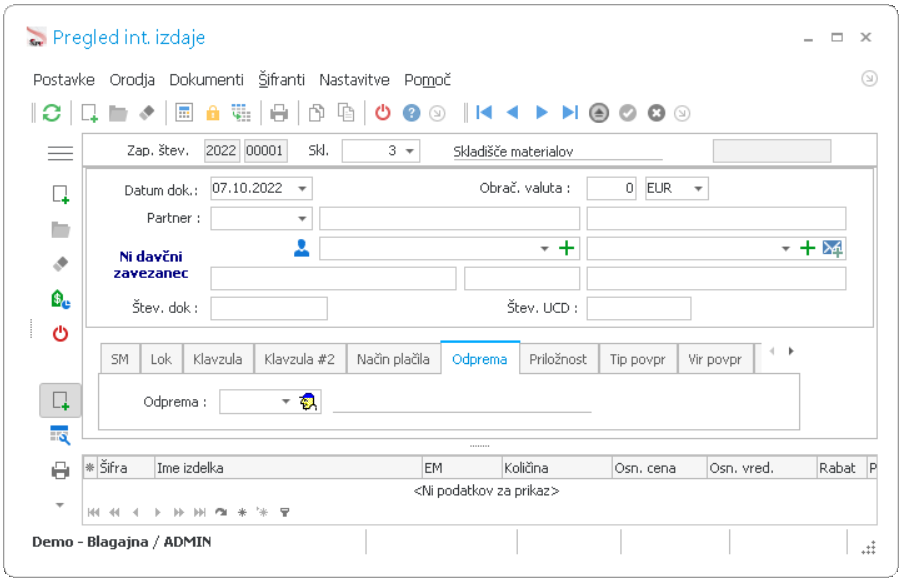This screenshot has height=584, width=900.
Task: Click the eraser icon in the left sidebar
Action: [60, 264]
